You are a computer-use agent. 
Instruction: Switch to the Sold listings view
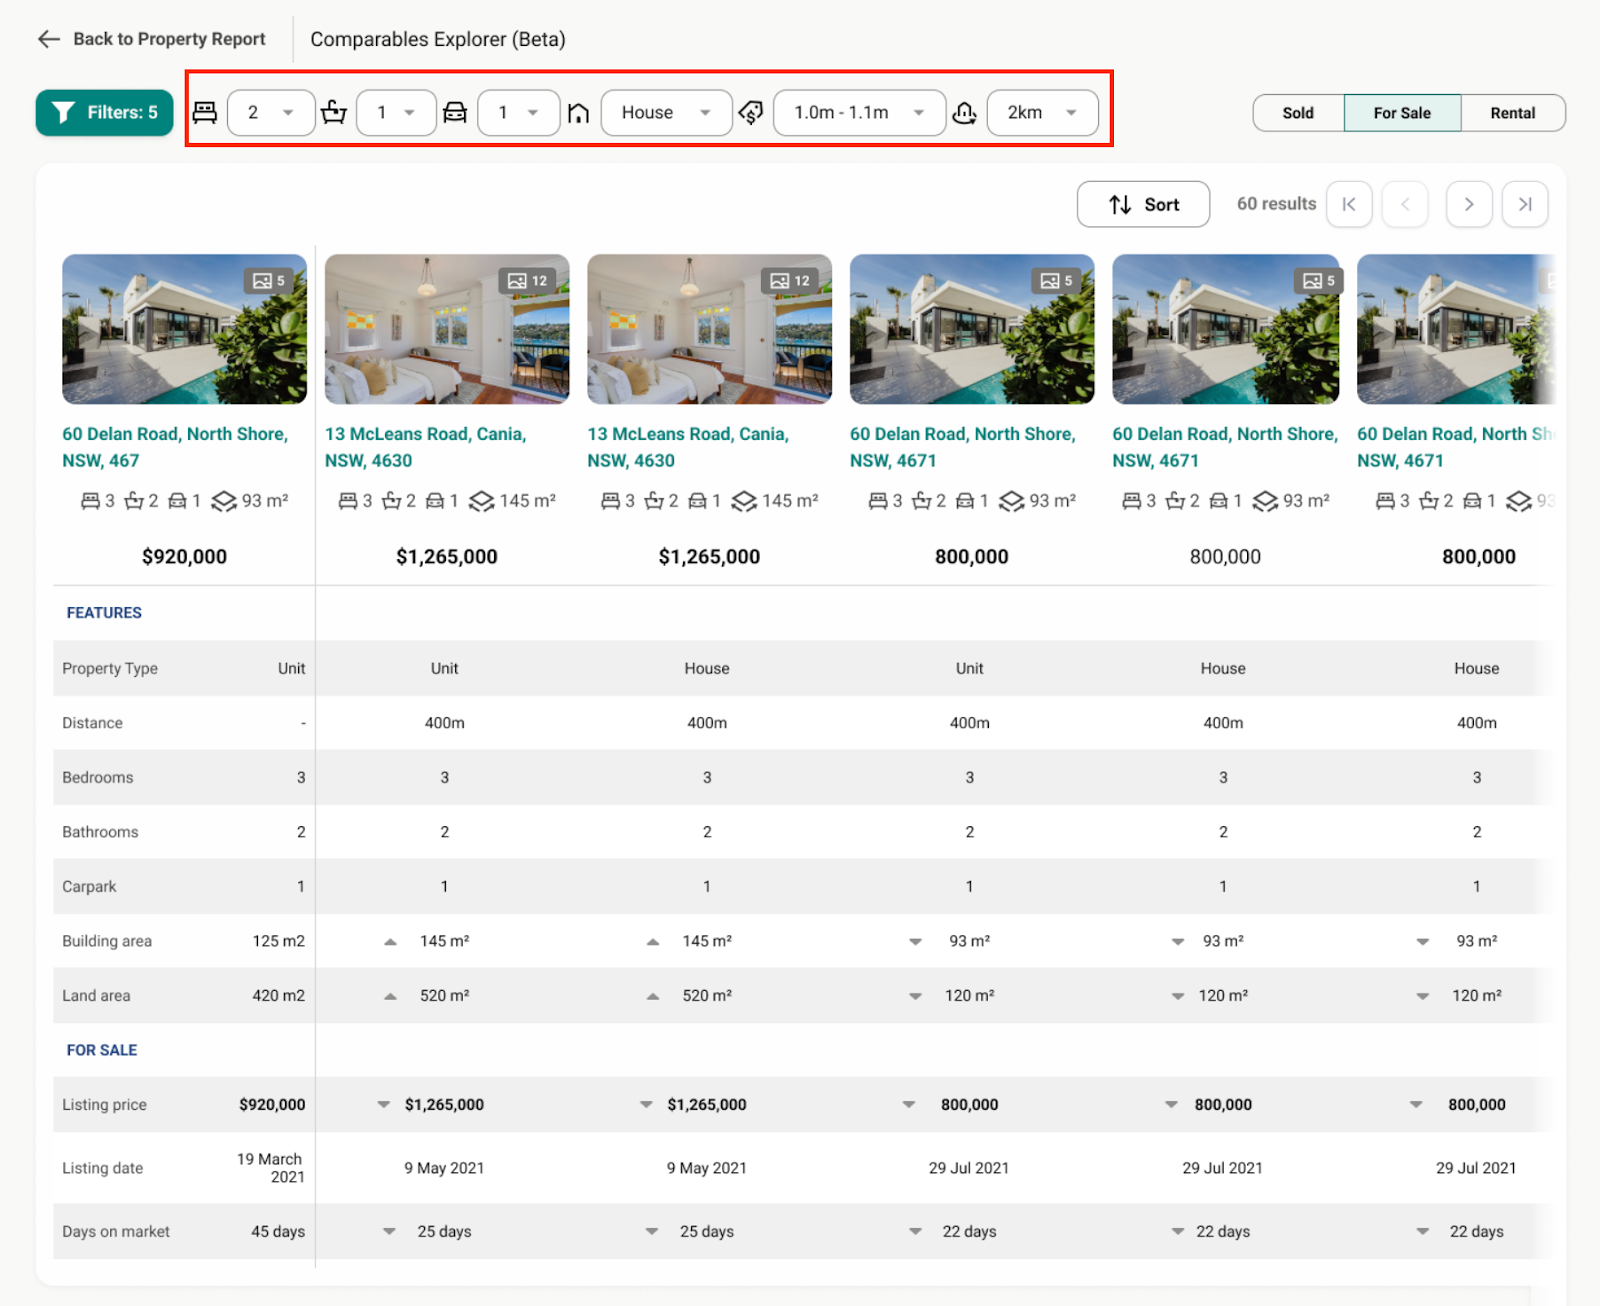point(1298,113)
